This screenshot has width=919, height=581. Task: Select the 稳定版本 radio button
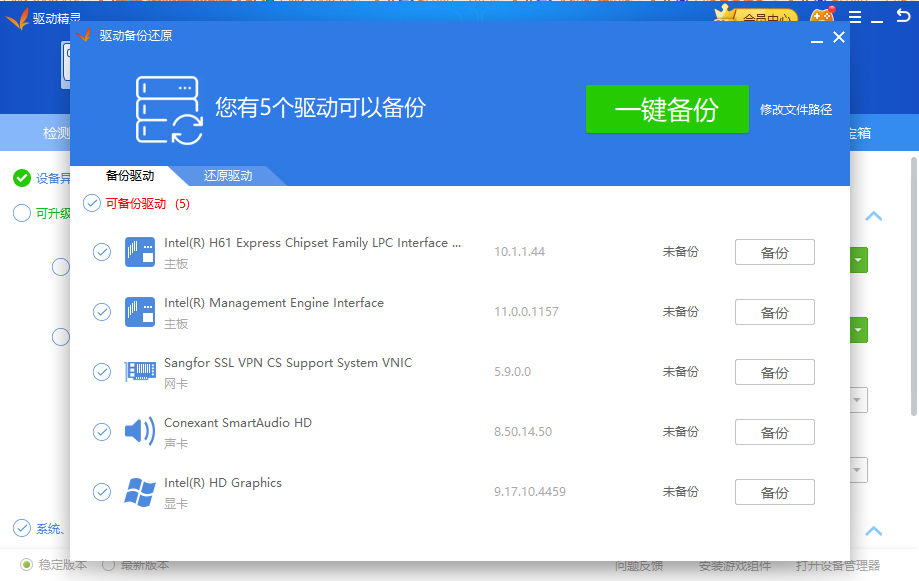[x=27, y=565]
